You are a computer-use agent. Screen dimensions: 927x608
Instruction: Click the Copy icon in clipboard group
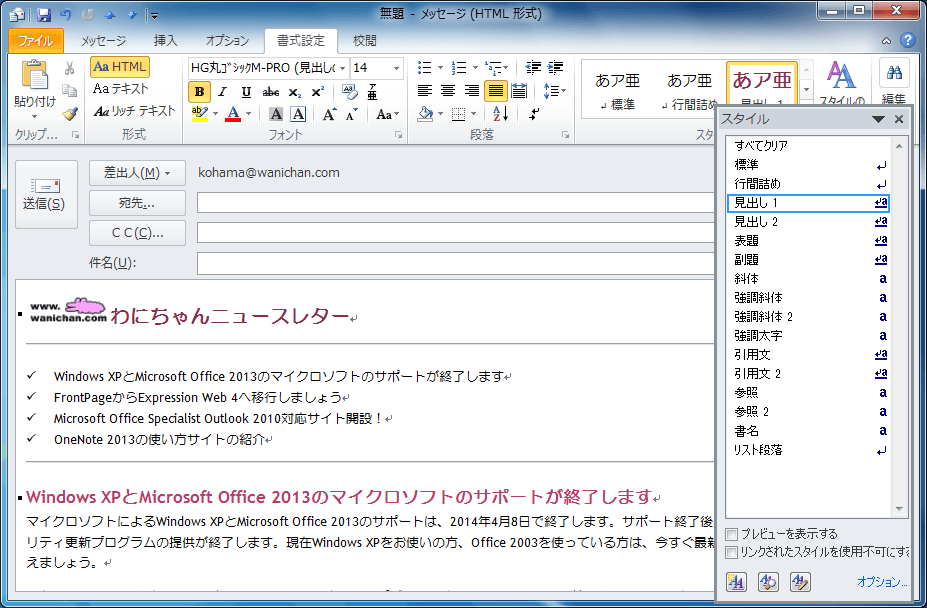coord(70,90)
